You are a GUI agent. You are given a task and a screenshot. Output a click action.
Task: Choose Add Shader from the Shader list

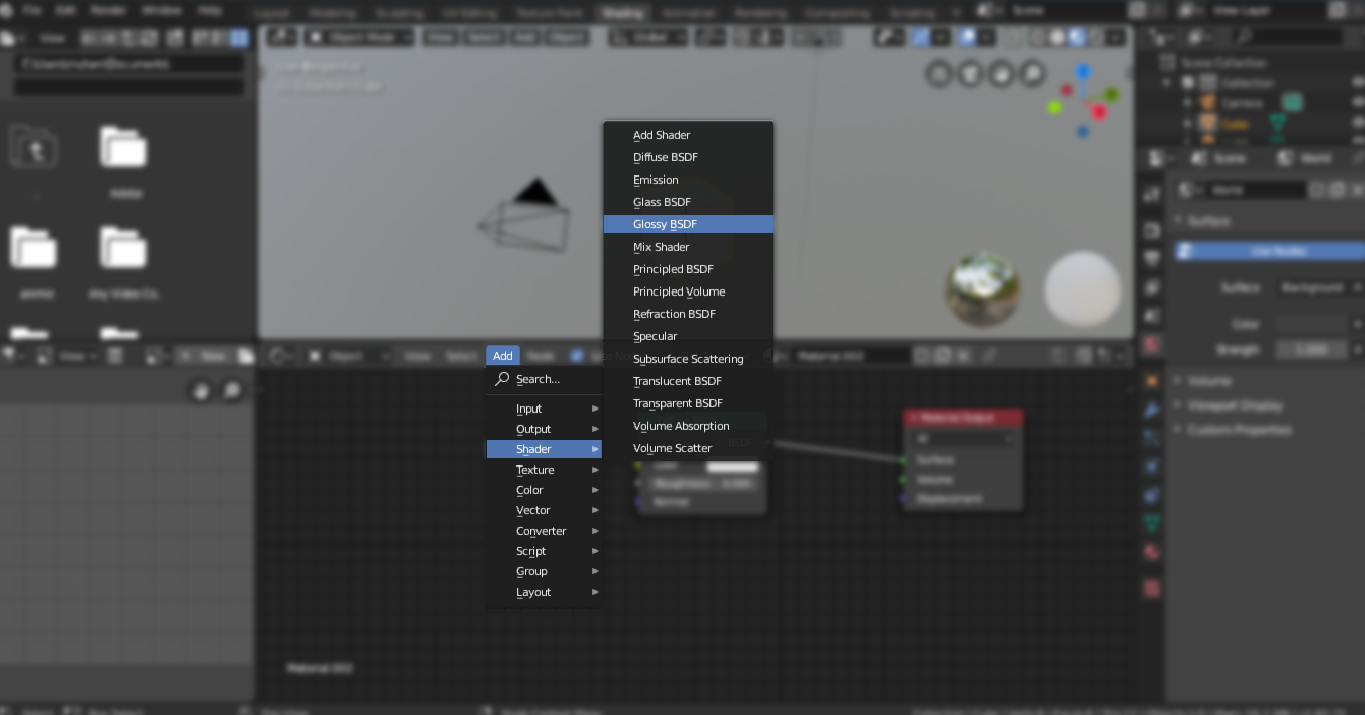(688, 135)
